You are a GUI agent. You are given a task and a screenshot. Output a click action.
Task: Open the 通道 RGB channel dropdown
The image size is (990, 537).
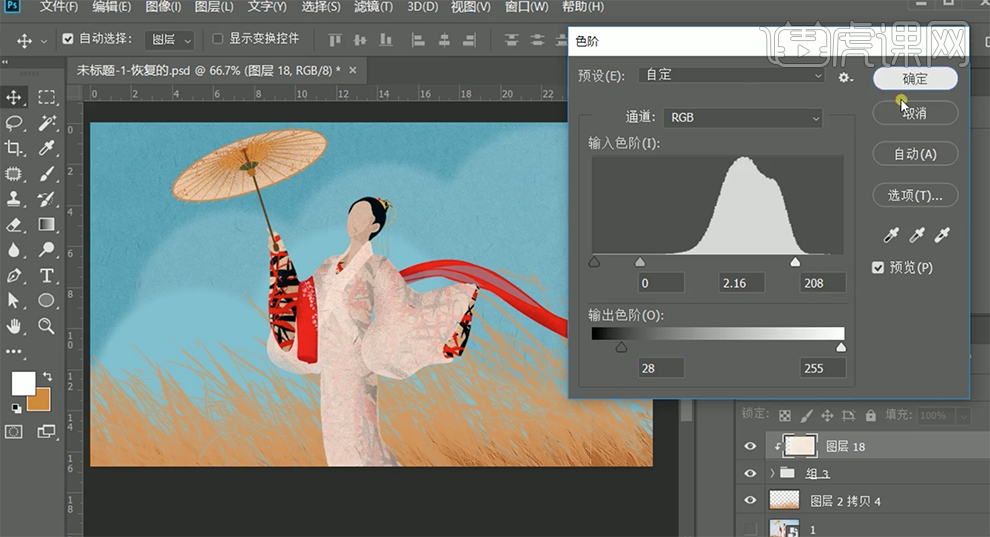pos(742,117)
